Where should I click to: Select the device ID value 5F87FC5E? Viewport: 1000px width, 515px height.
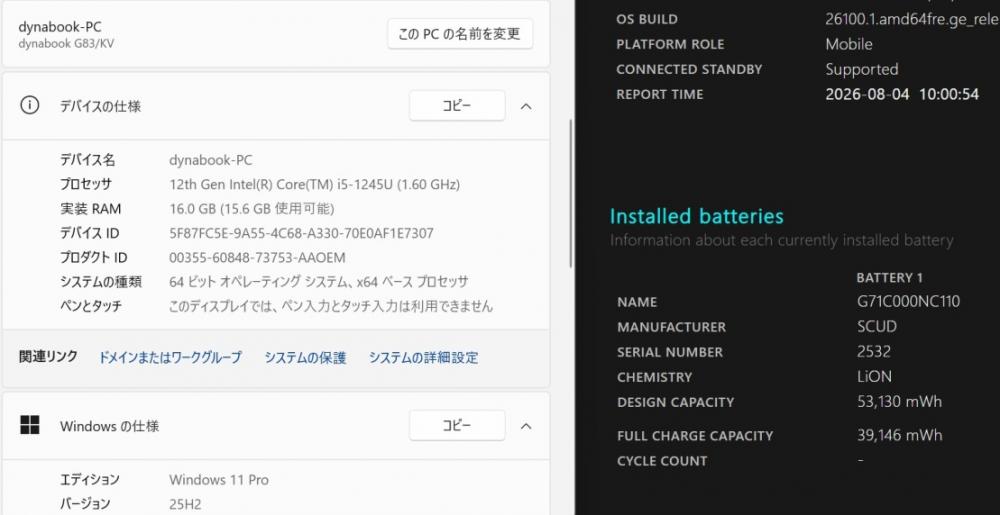[301, 233]
